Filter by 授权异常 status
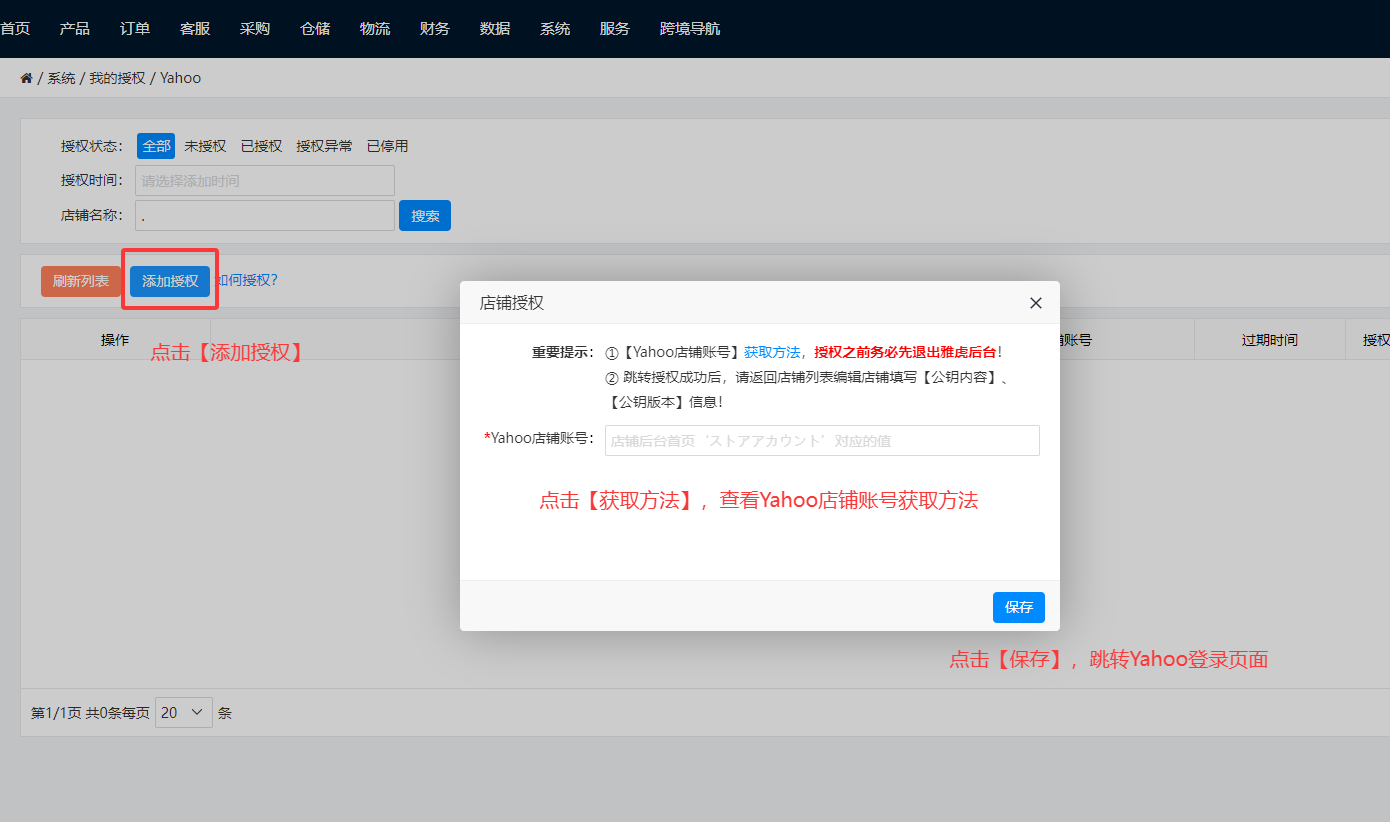 [324, 146]
